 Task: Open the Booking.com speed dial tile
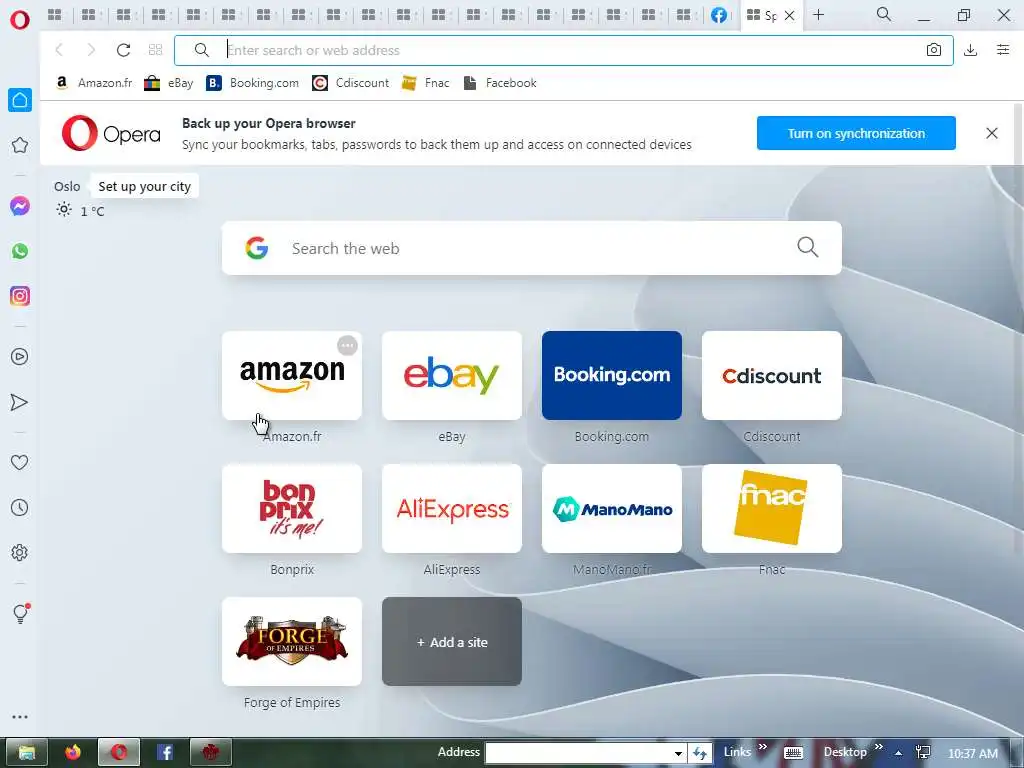(x=612, y=376)
